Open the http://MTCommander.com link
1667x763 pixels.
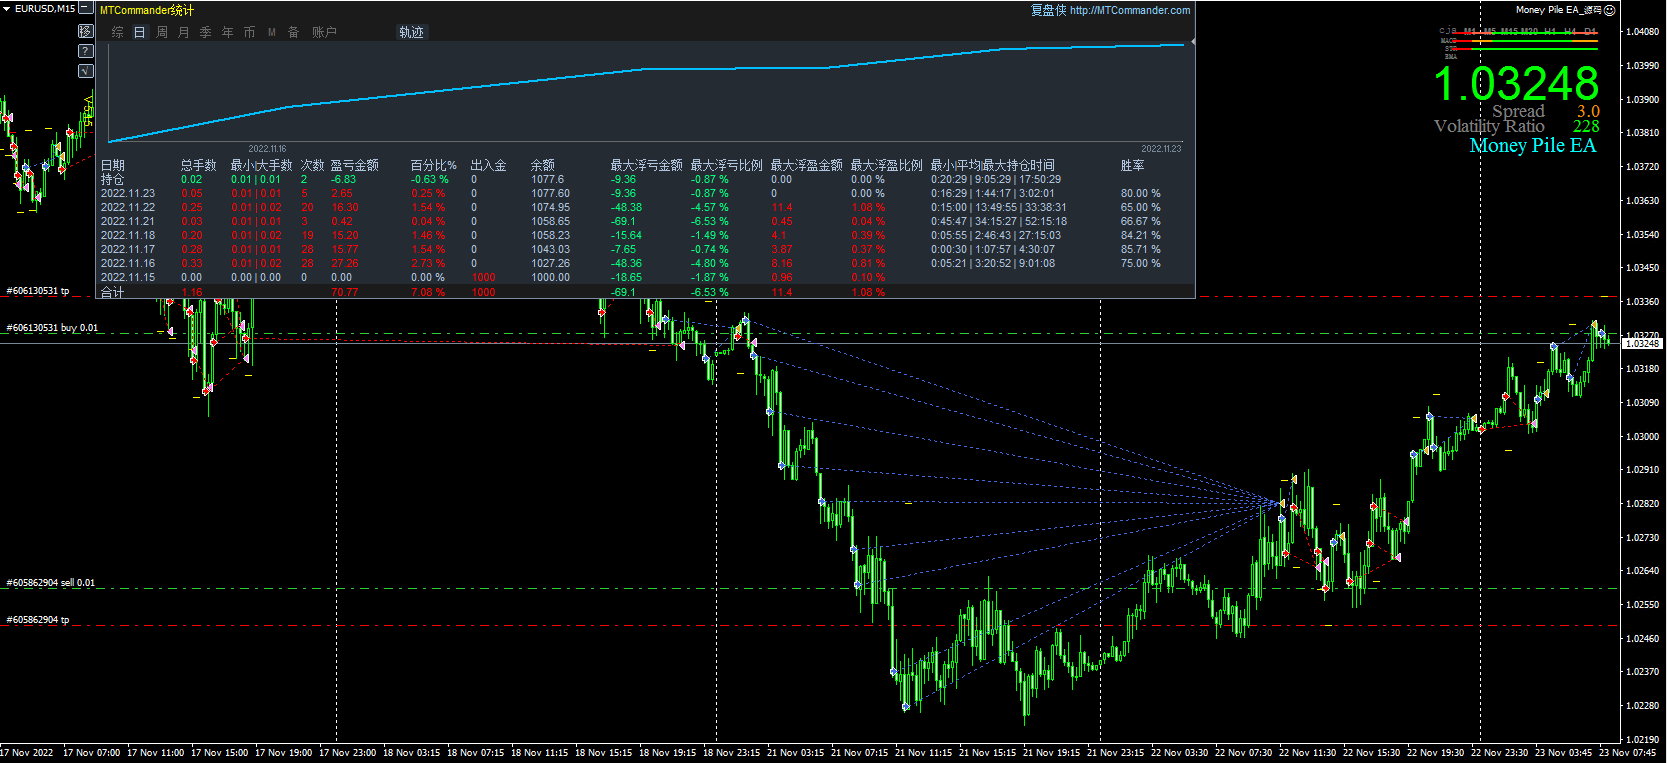tap(1130, 10)
